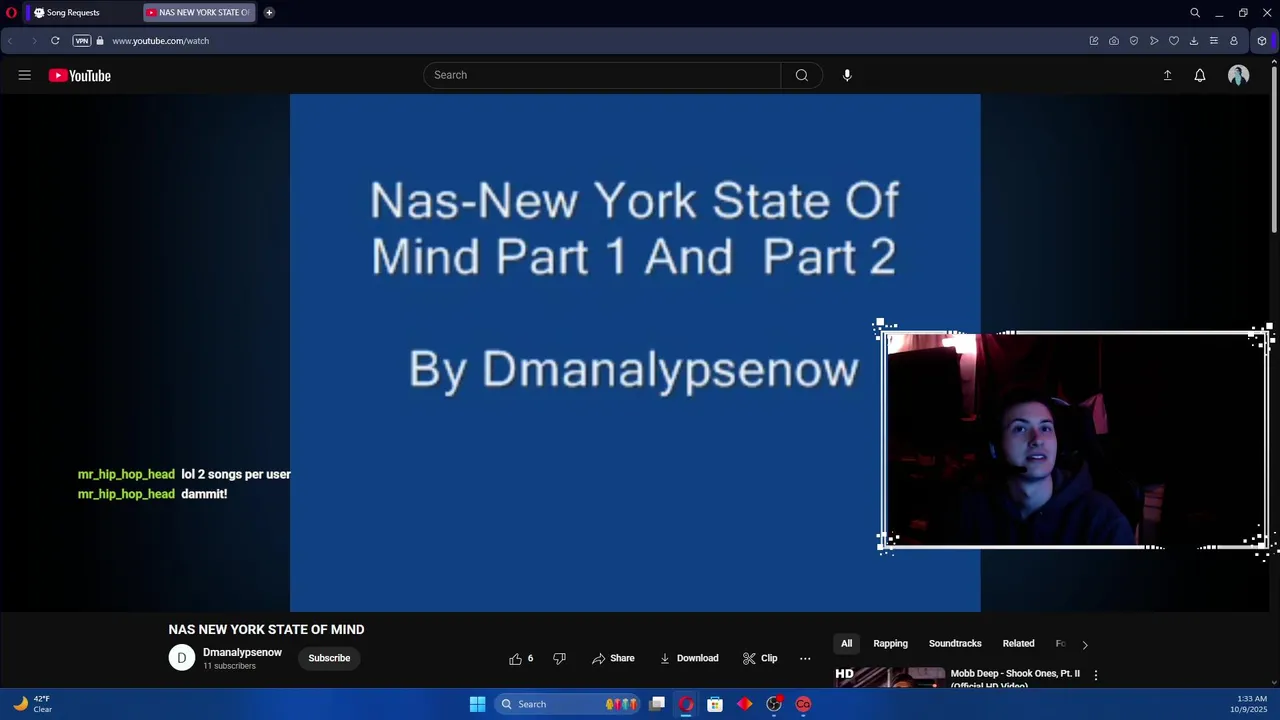This screenshot has width=1280, height=720.
Task: Open the Opera Flow send arrow icon
Action: coord(1154,41)
